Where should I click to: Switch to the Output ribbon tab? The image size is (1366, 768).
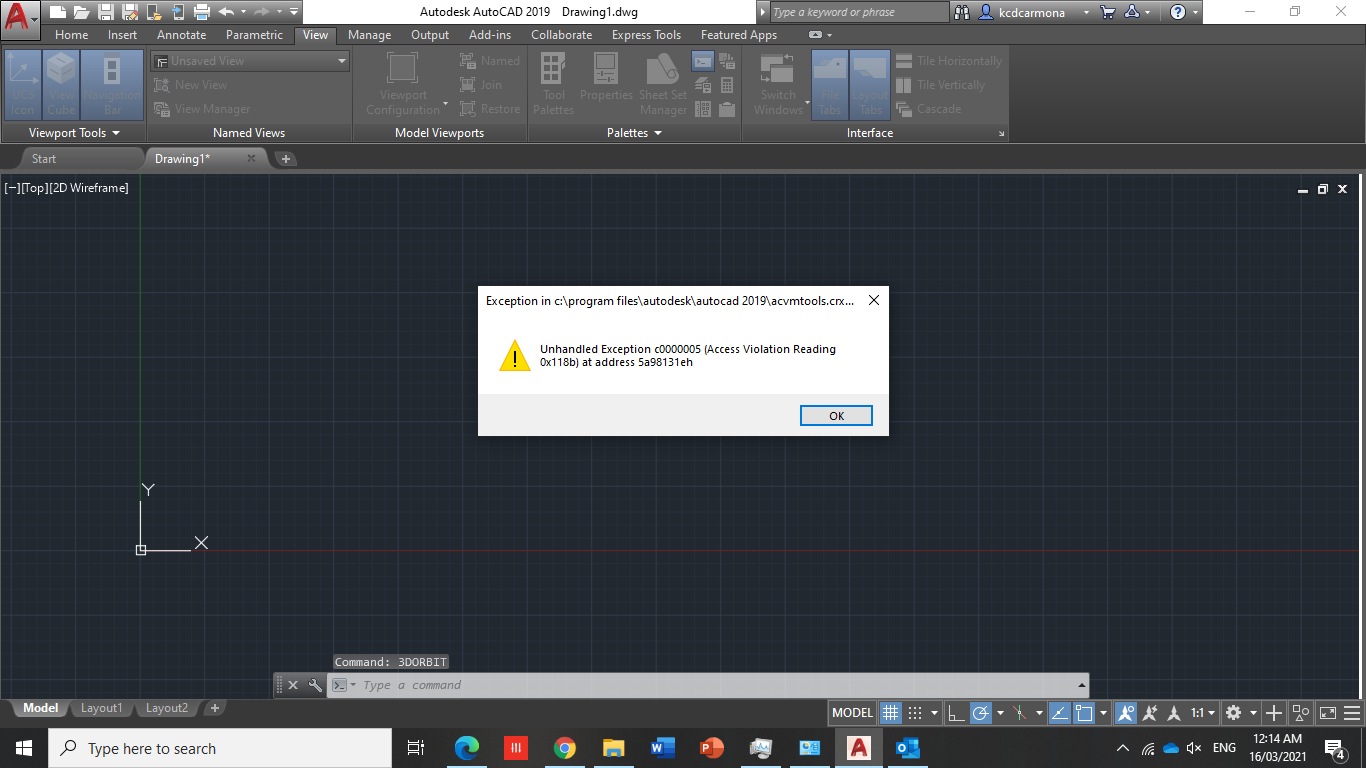point(430,35)
